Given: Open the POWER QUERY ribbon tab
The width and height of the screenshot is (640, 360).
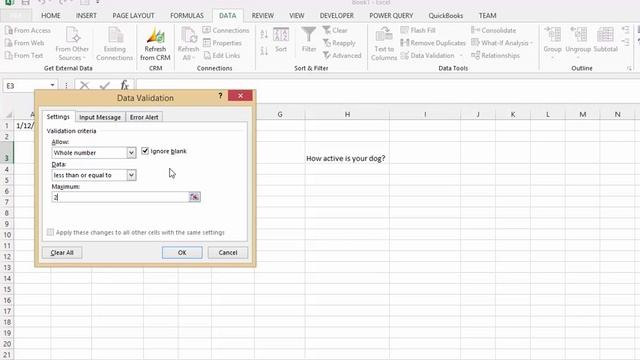Looking at the screenshot, I should pyautogui.click(x=391, y=16).
